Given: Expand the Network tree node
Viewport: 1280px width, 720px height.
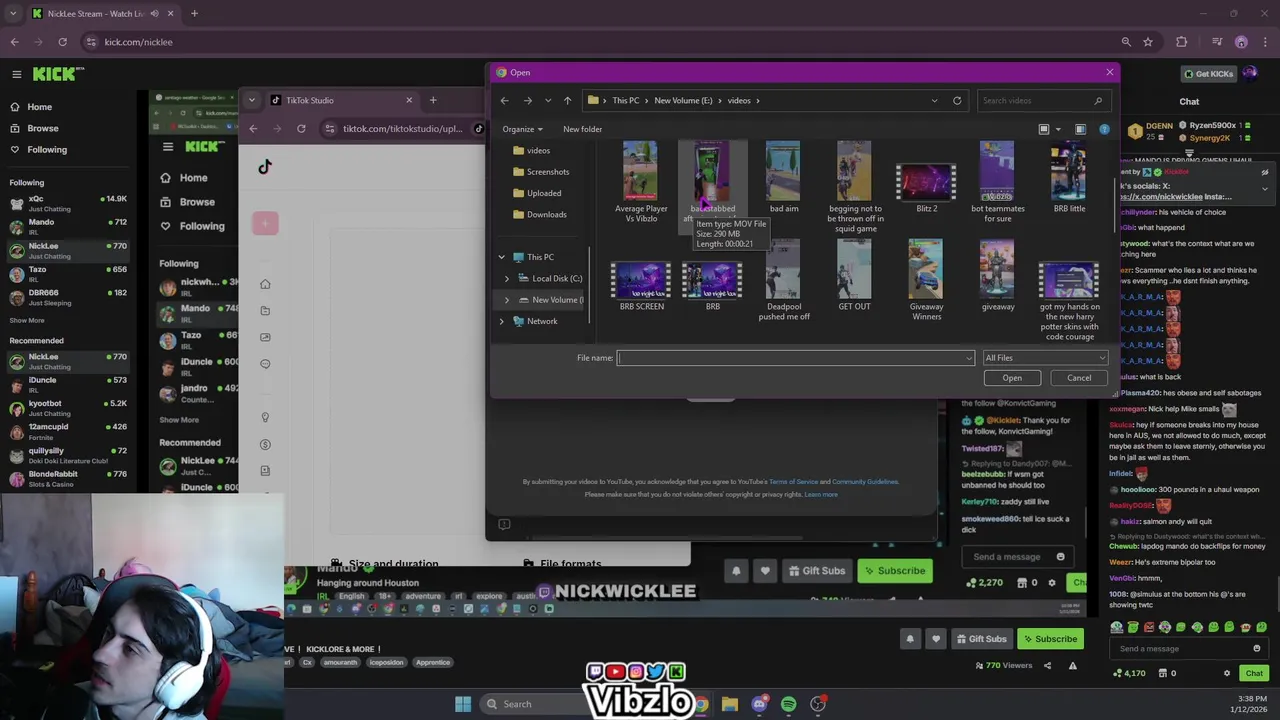Looking at the screenshot, I should click(x=502, y=321).
